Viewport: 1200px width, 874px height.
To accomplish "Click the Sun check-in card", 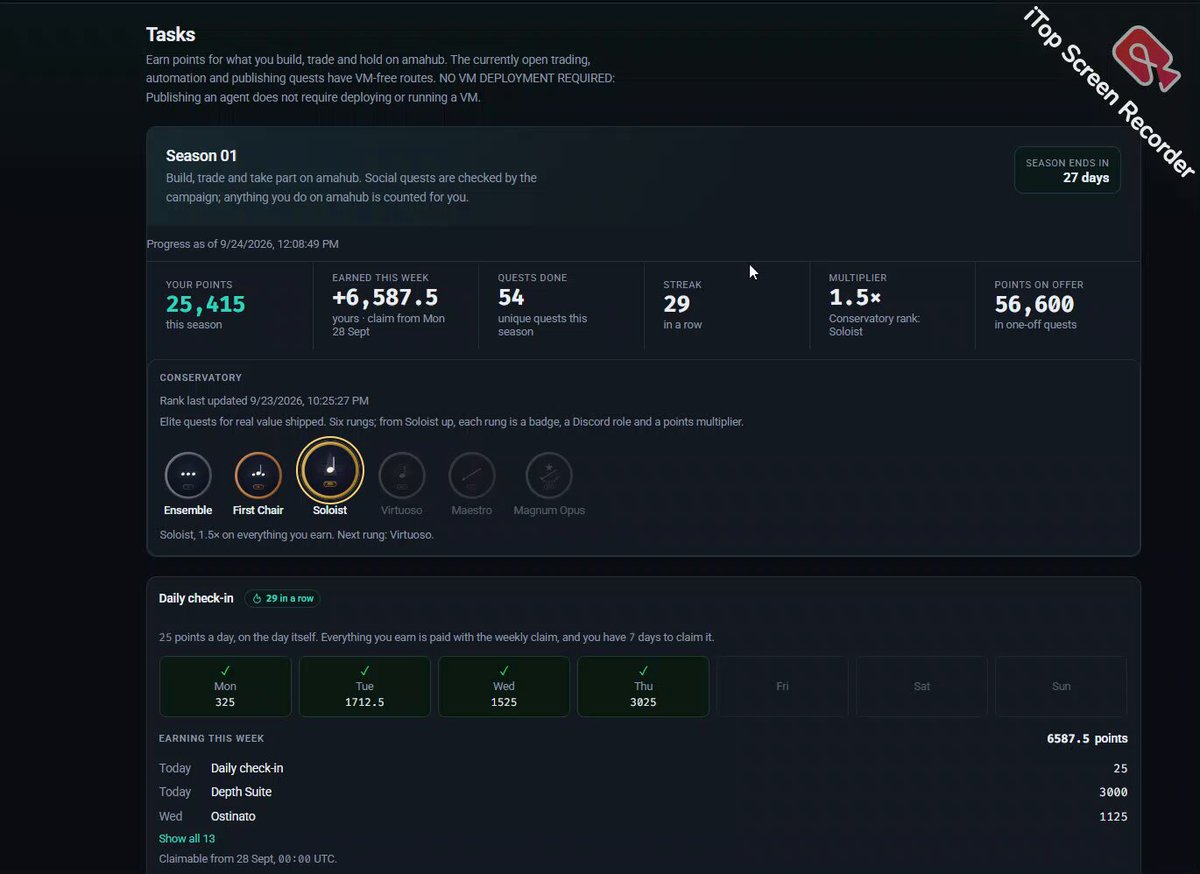I will (1061, 686).
